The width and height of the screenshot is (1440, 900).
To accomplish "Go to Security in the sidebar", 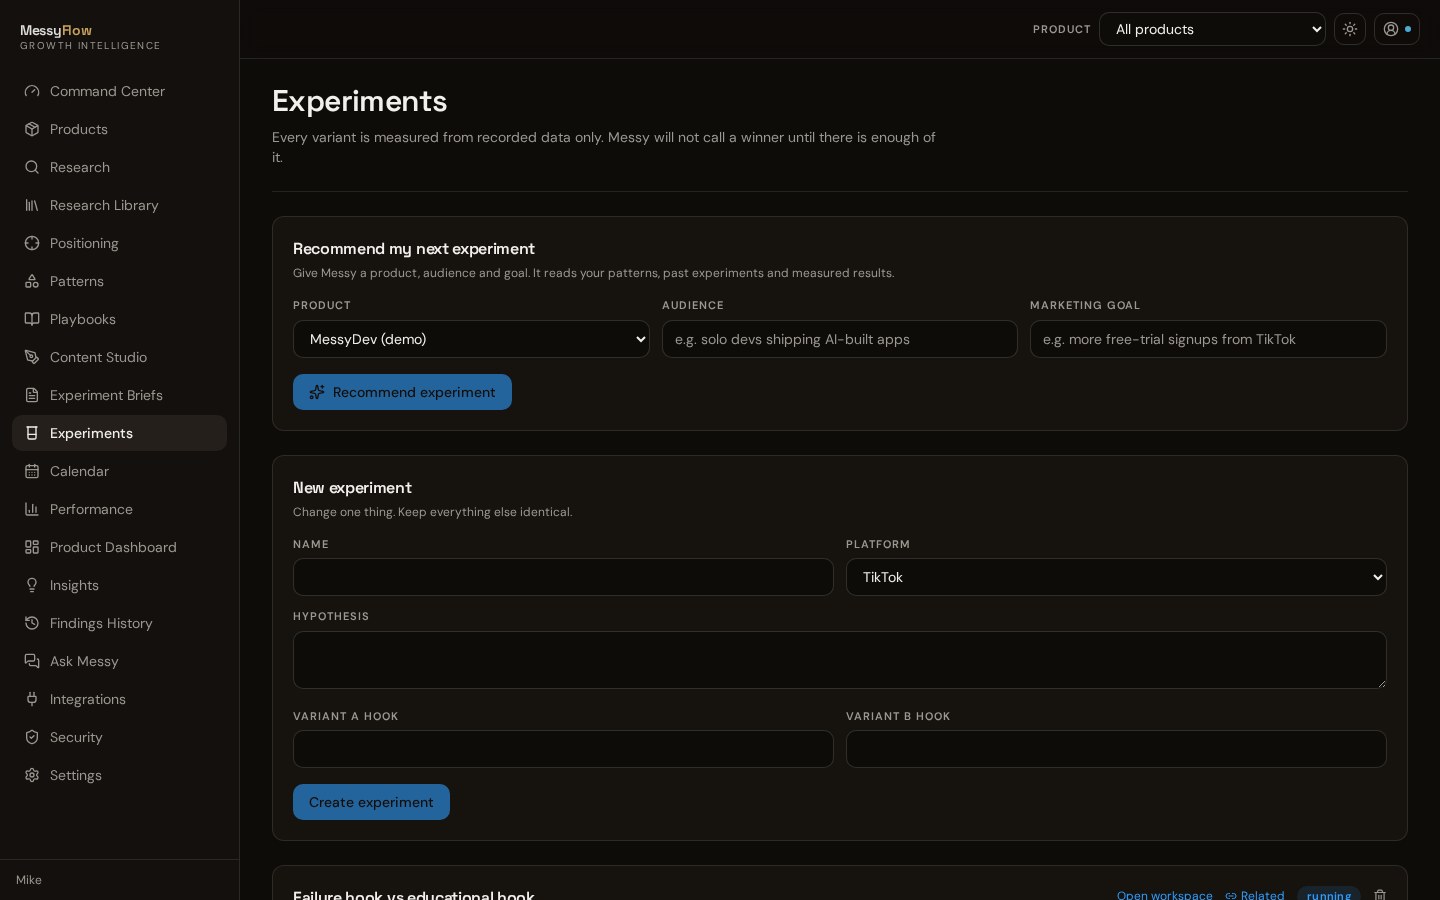I will tap(119, 737).
